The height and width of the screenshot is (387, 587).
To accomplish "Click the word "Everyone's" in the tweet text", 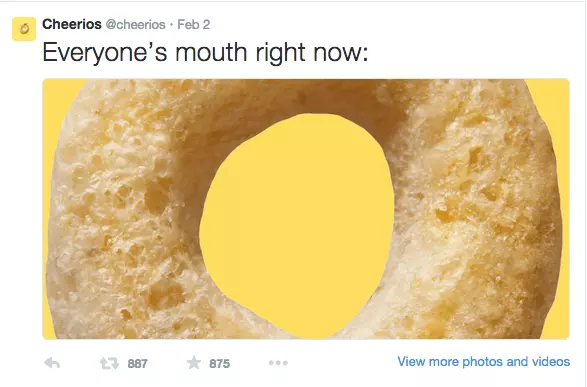I will (105, 52).
